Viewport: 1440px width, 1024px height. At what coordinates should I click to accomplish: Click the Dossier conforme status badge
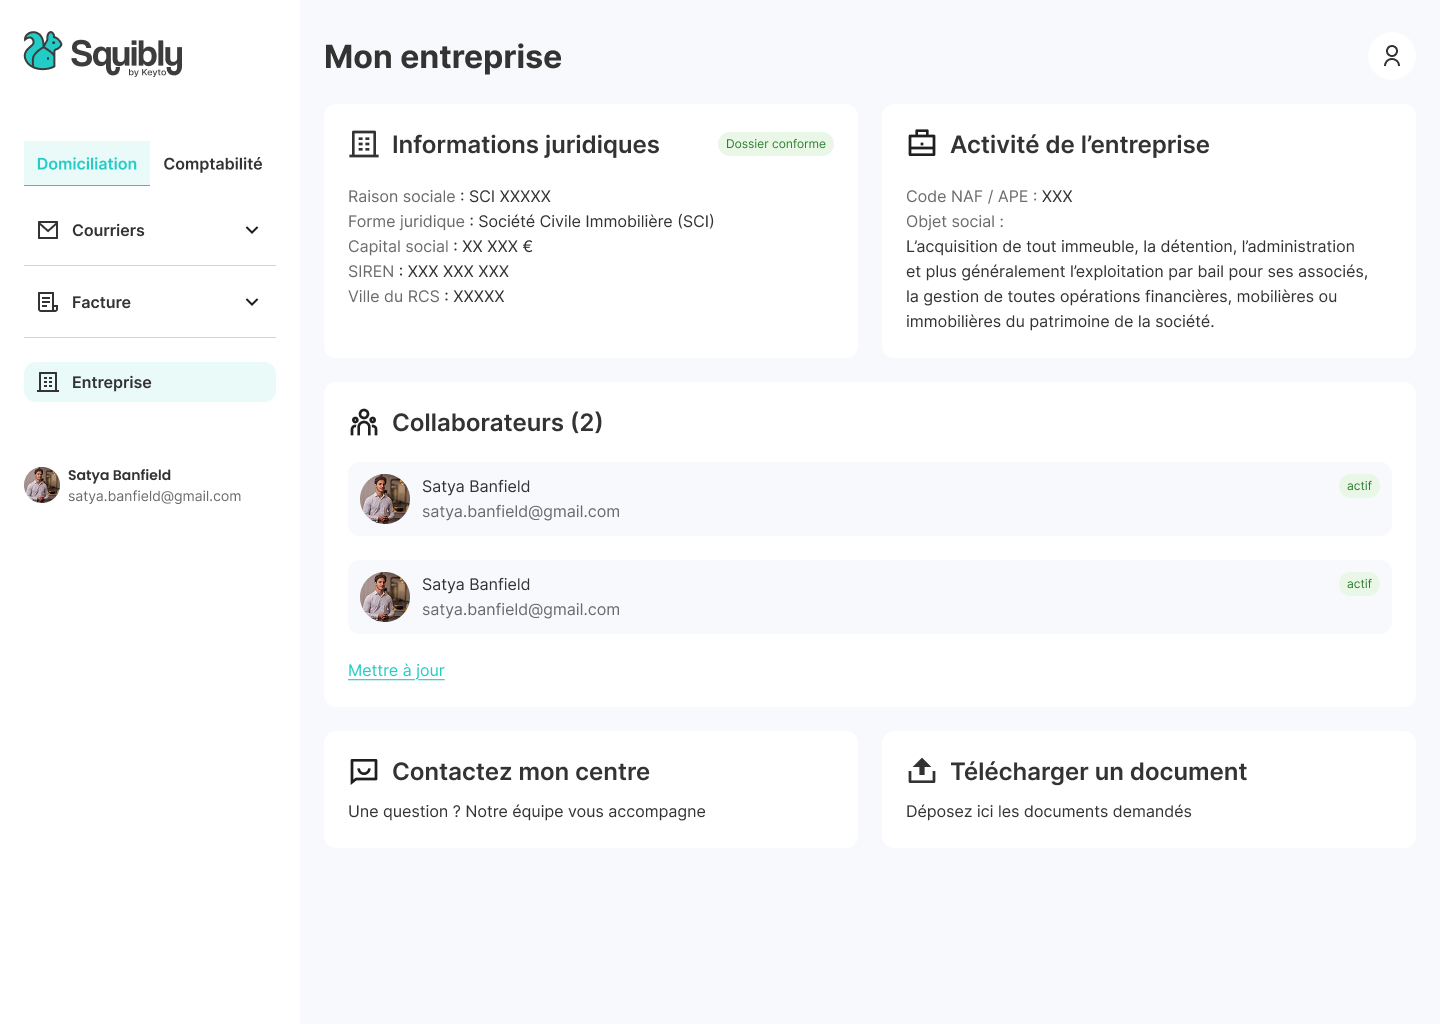point(776,144)
